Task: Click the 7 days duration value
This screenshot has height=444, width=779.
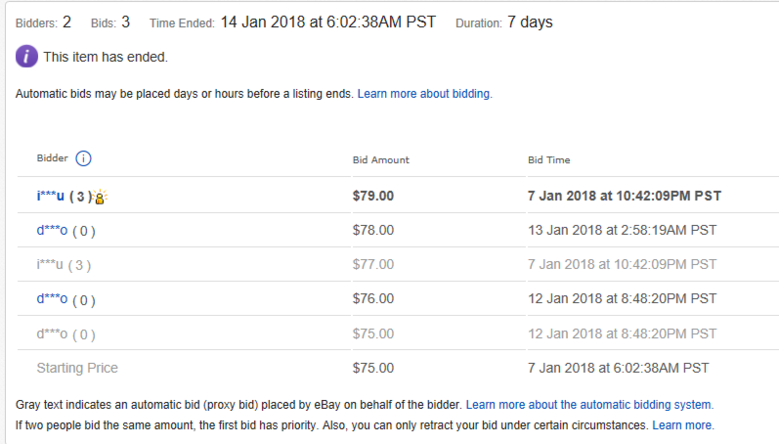Action: [x=530, y=22]
